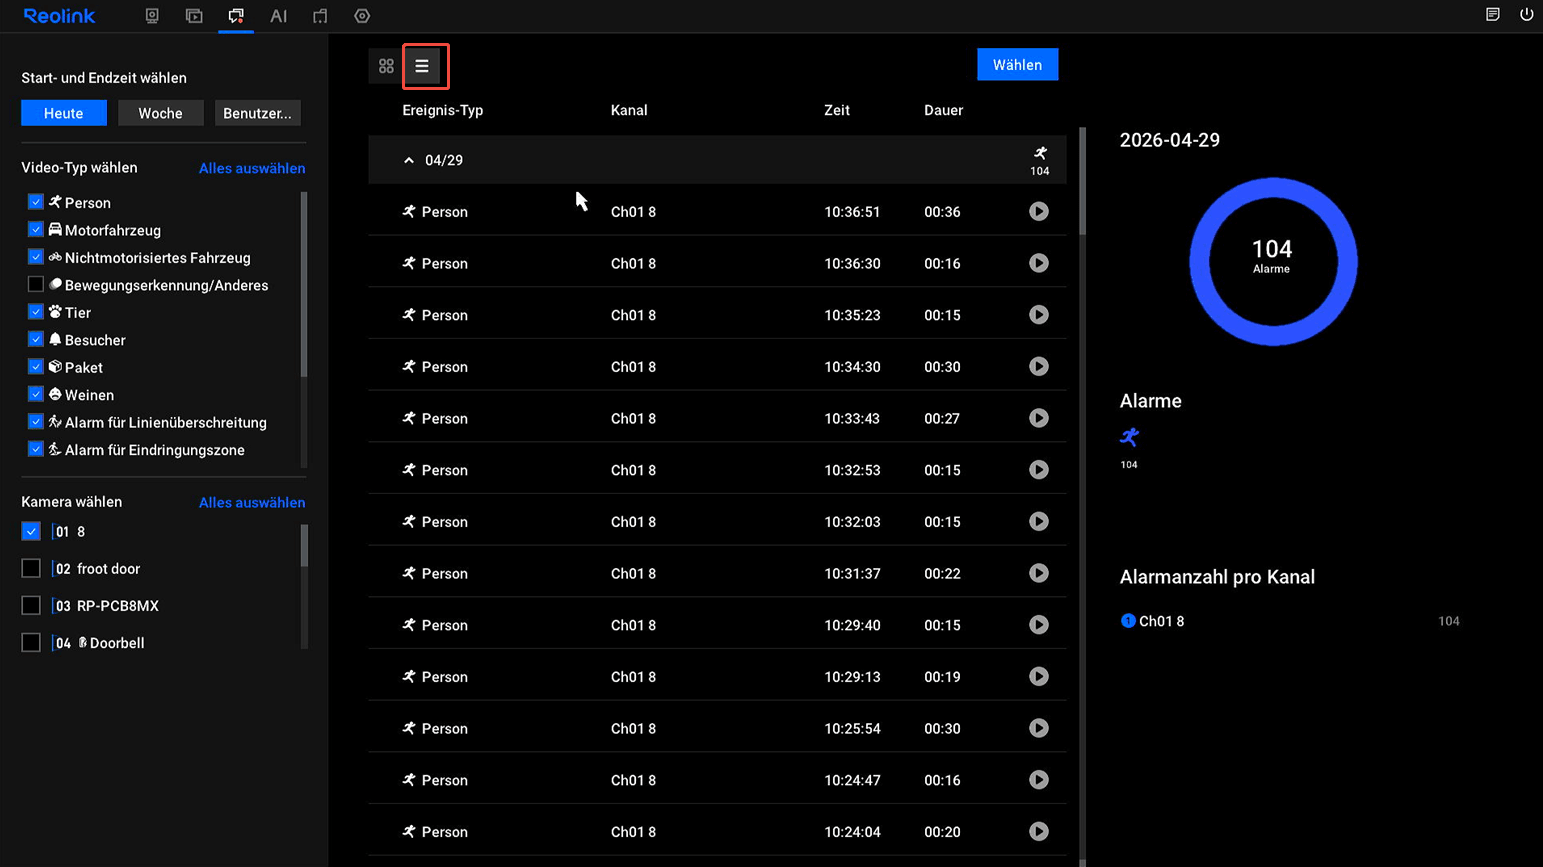Click the Dauer column header

pyautogui.click(x=943, y=110)
